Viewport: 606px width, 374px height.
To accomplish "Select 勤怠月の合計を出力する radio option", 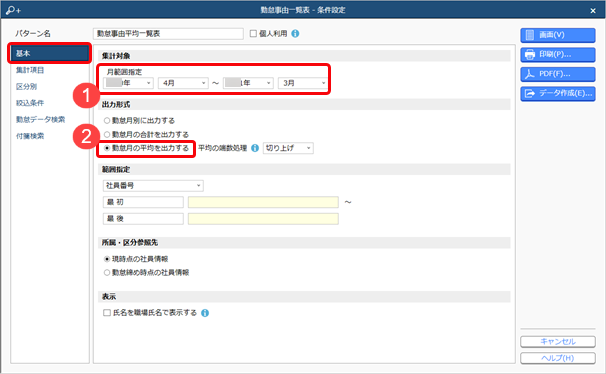I will (x=107, y=134).
